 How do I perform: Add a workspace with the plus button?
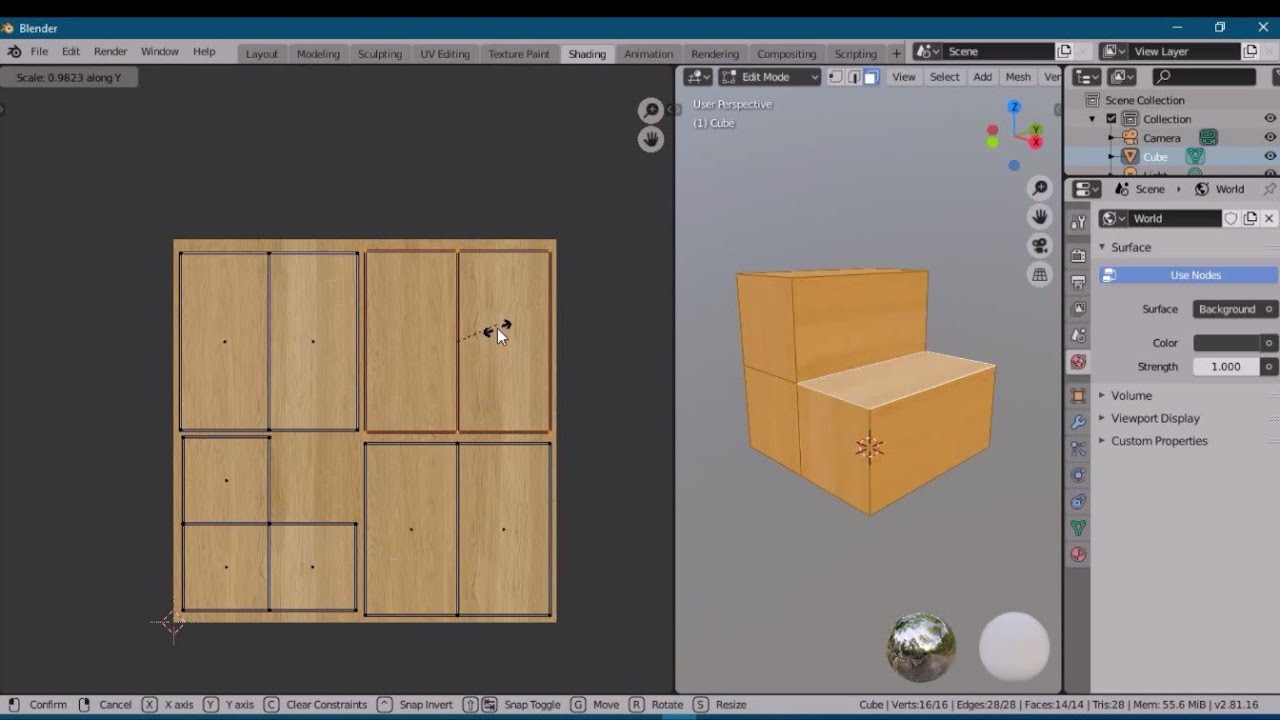(x=896, y=54)
